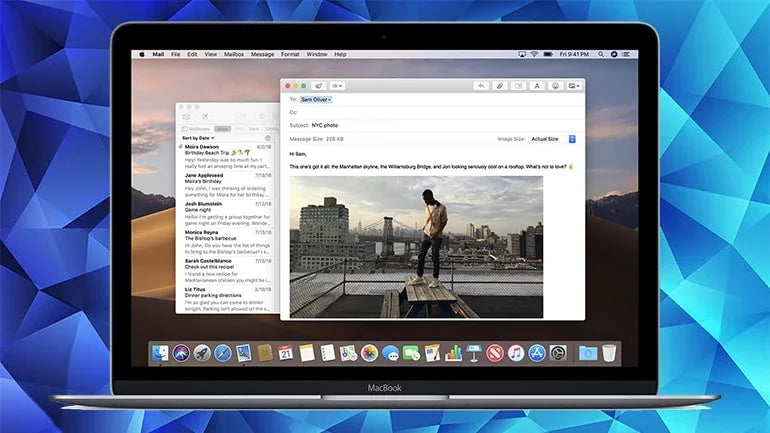
Task: Open the emoji picker smiley icon
Action: coord(555,86)
